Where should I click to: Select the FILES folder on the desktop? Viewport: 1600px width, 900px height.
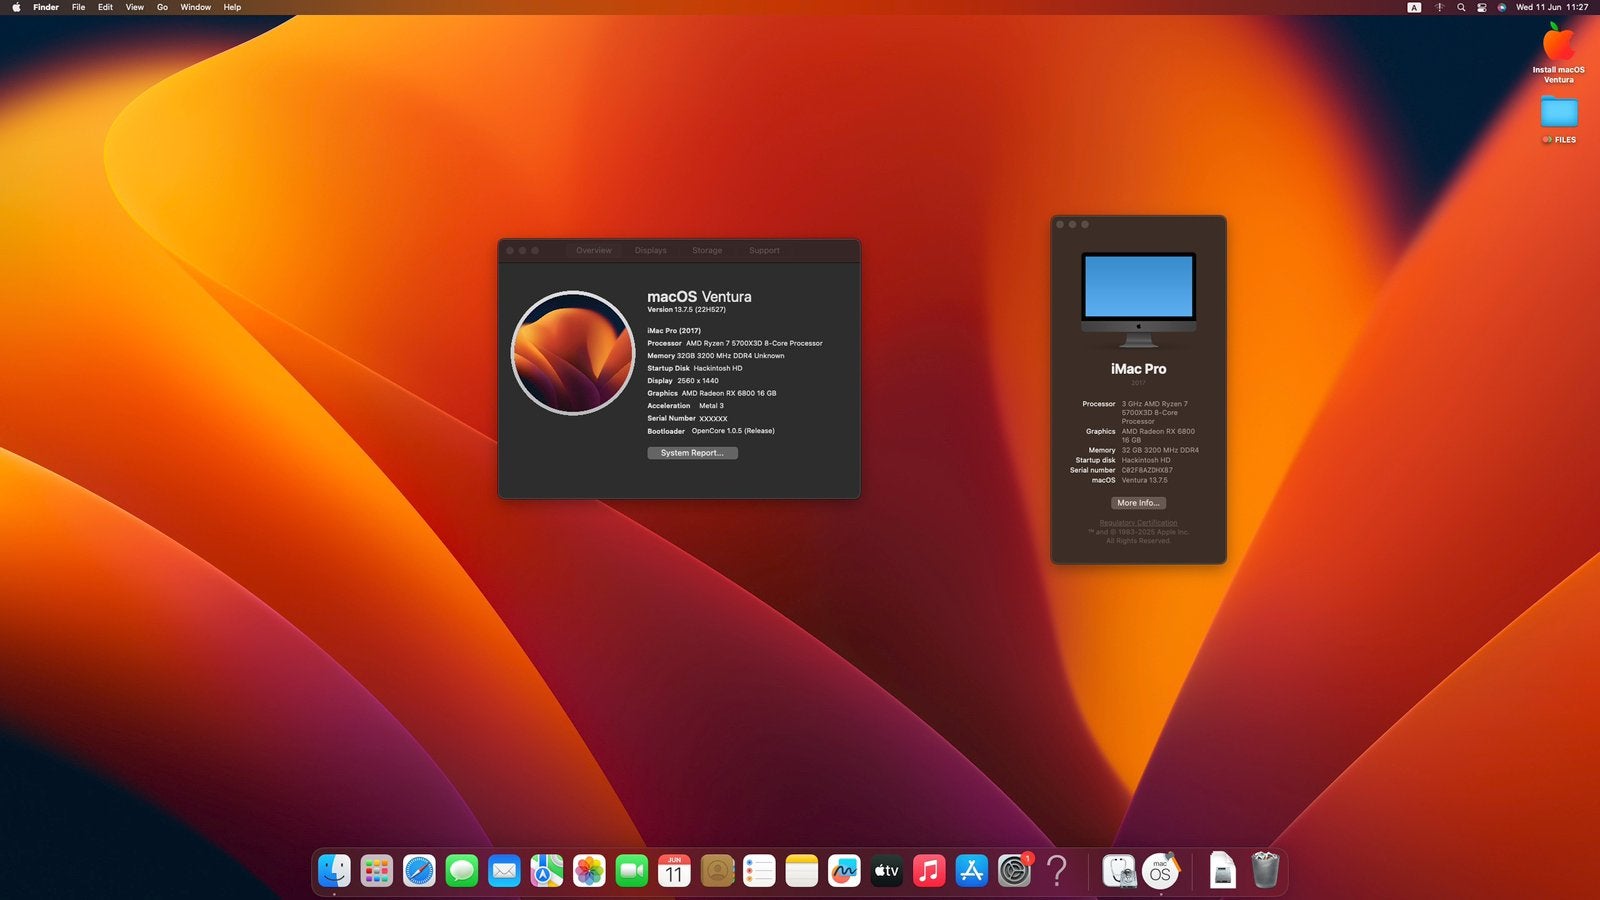(x=1559, y=120)
